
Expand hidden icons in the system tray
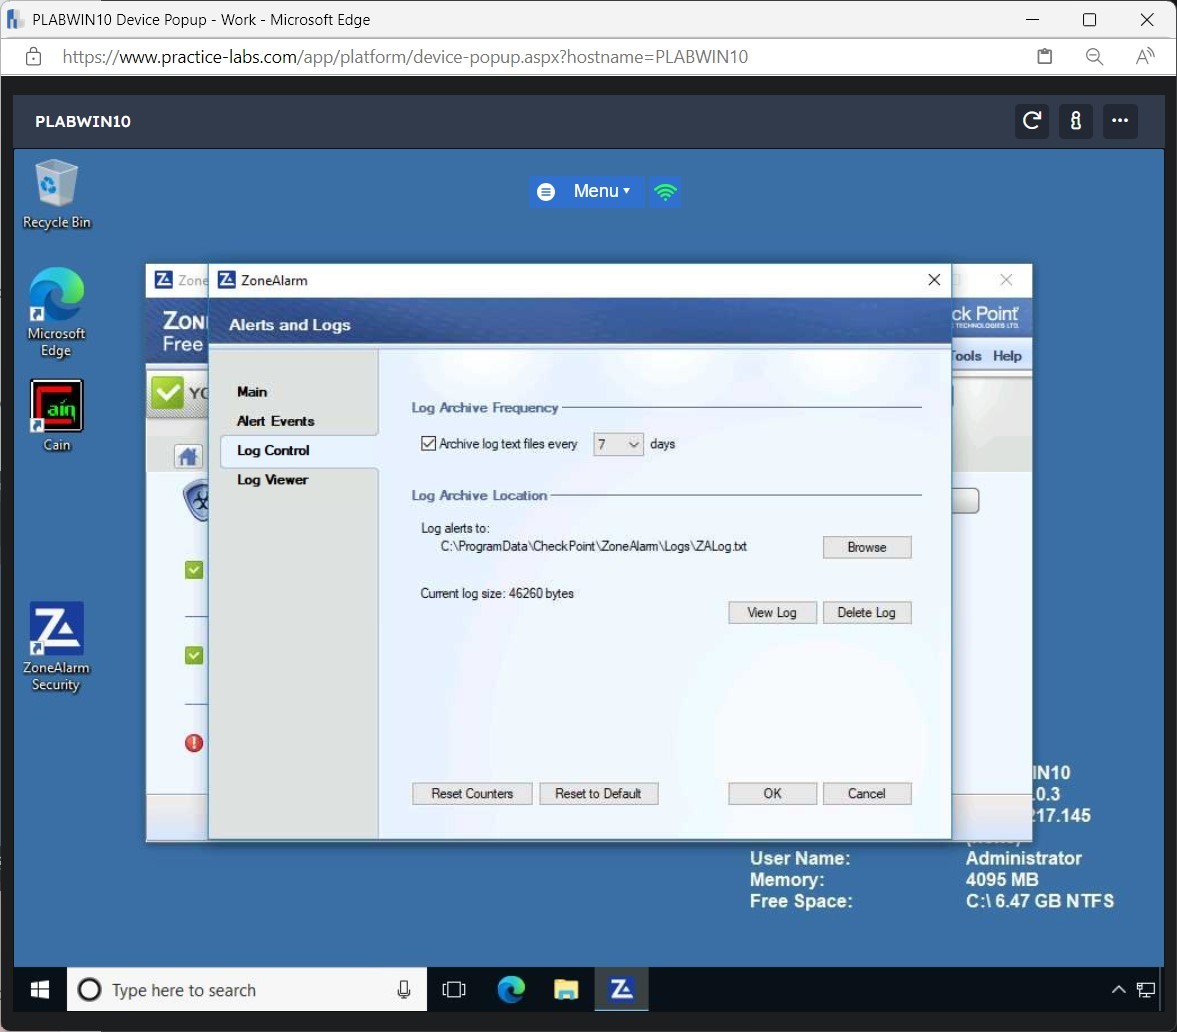coord(1118,989)
